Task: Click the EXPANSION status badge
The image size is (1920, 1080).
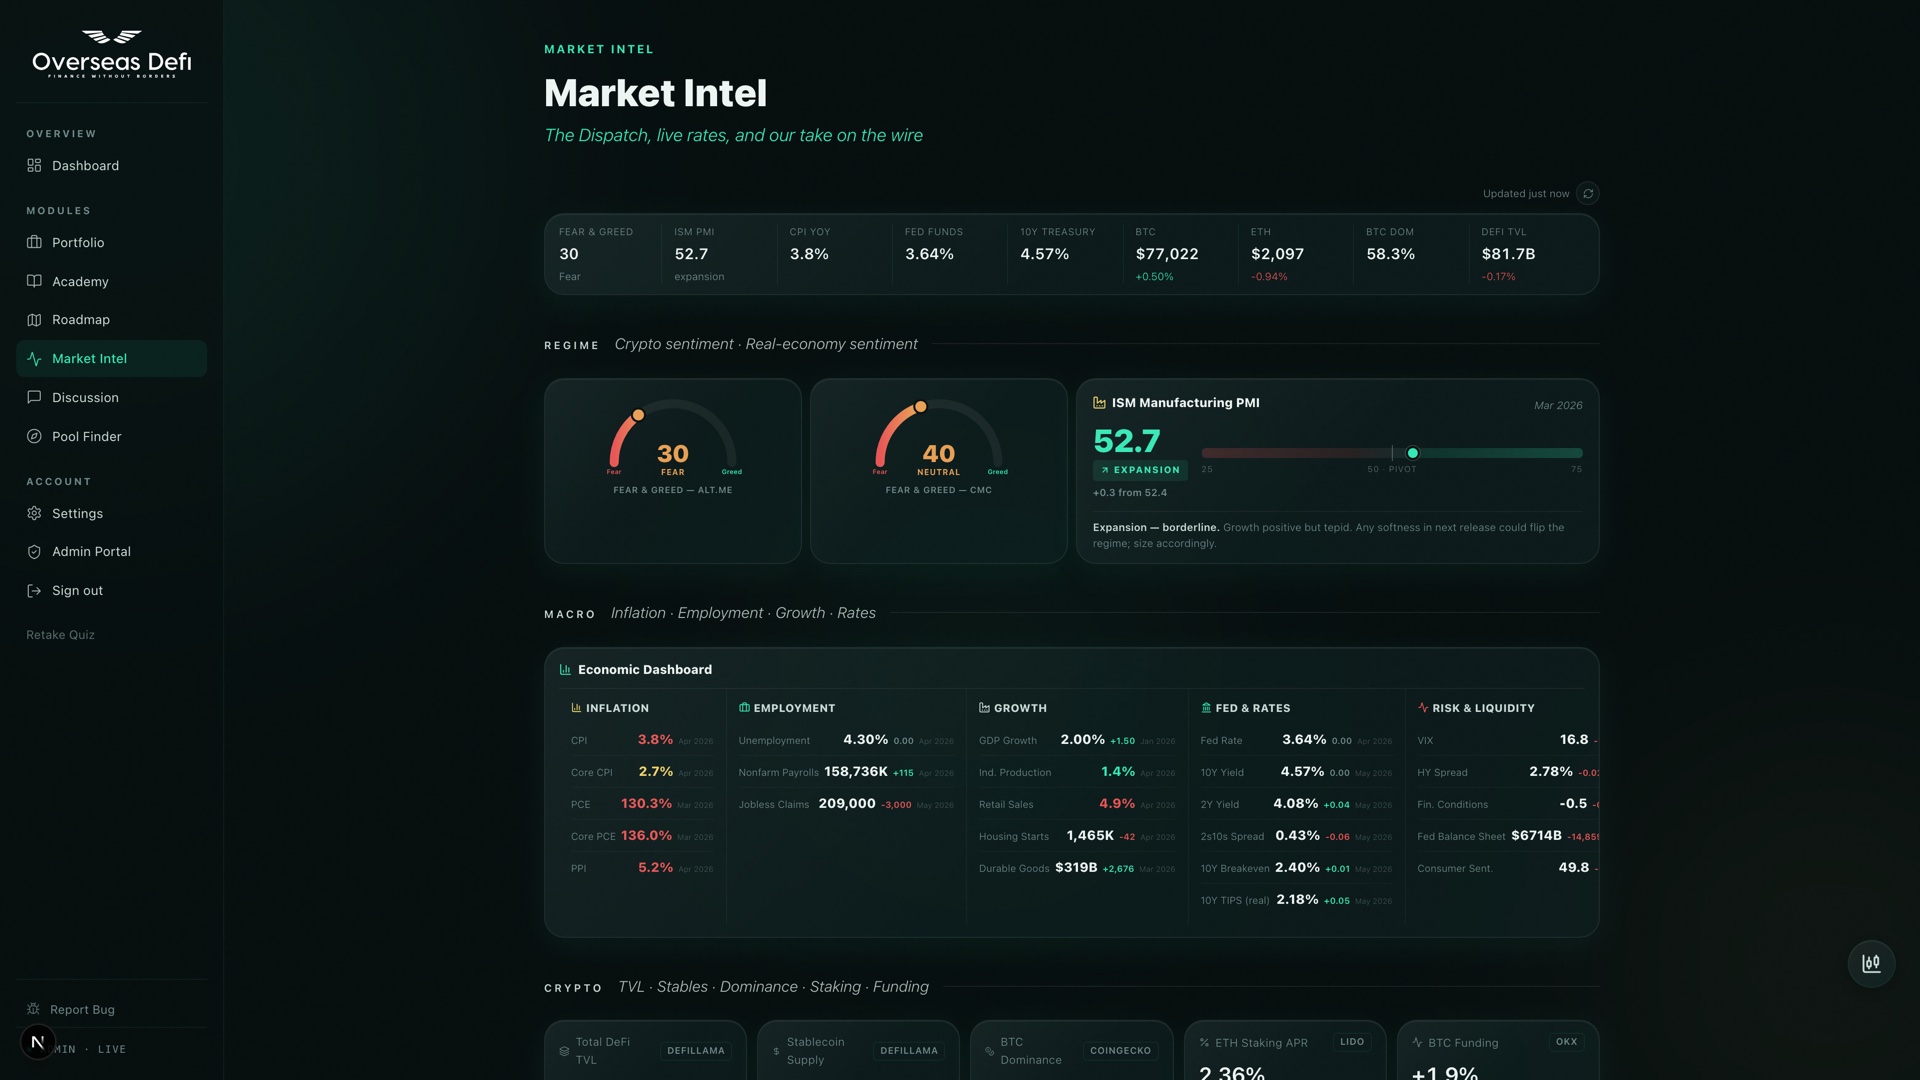Action: [x=1140, y=470]
